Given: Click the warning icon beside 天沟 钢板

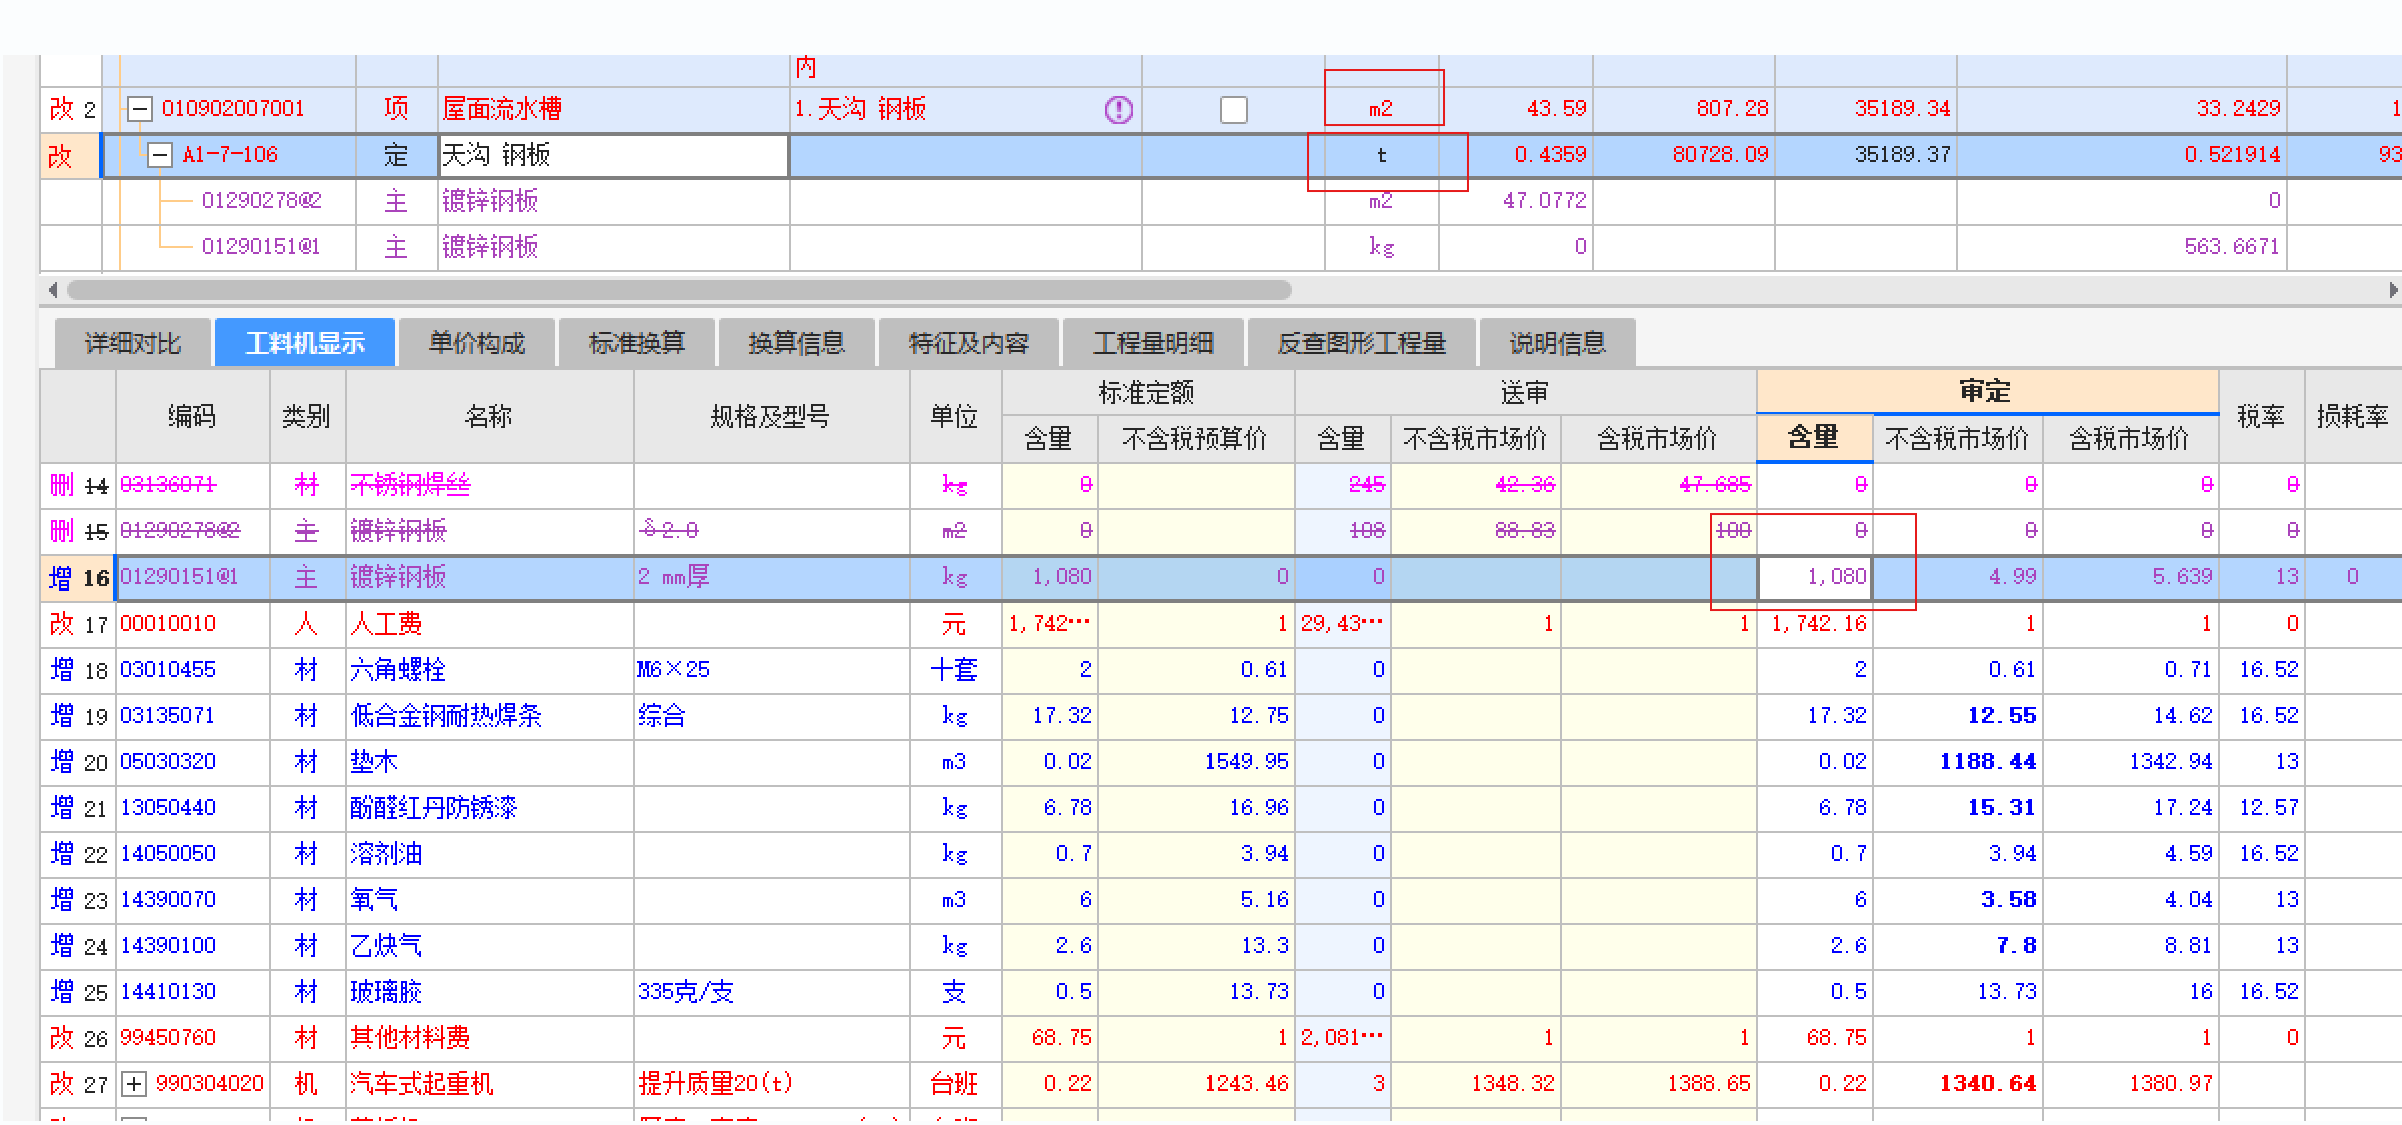Looking at the screenshot, I should click(x=1118, y=110).
